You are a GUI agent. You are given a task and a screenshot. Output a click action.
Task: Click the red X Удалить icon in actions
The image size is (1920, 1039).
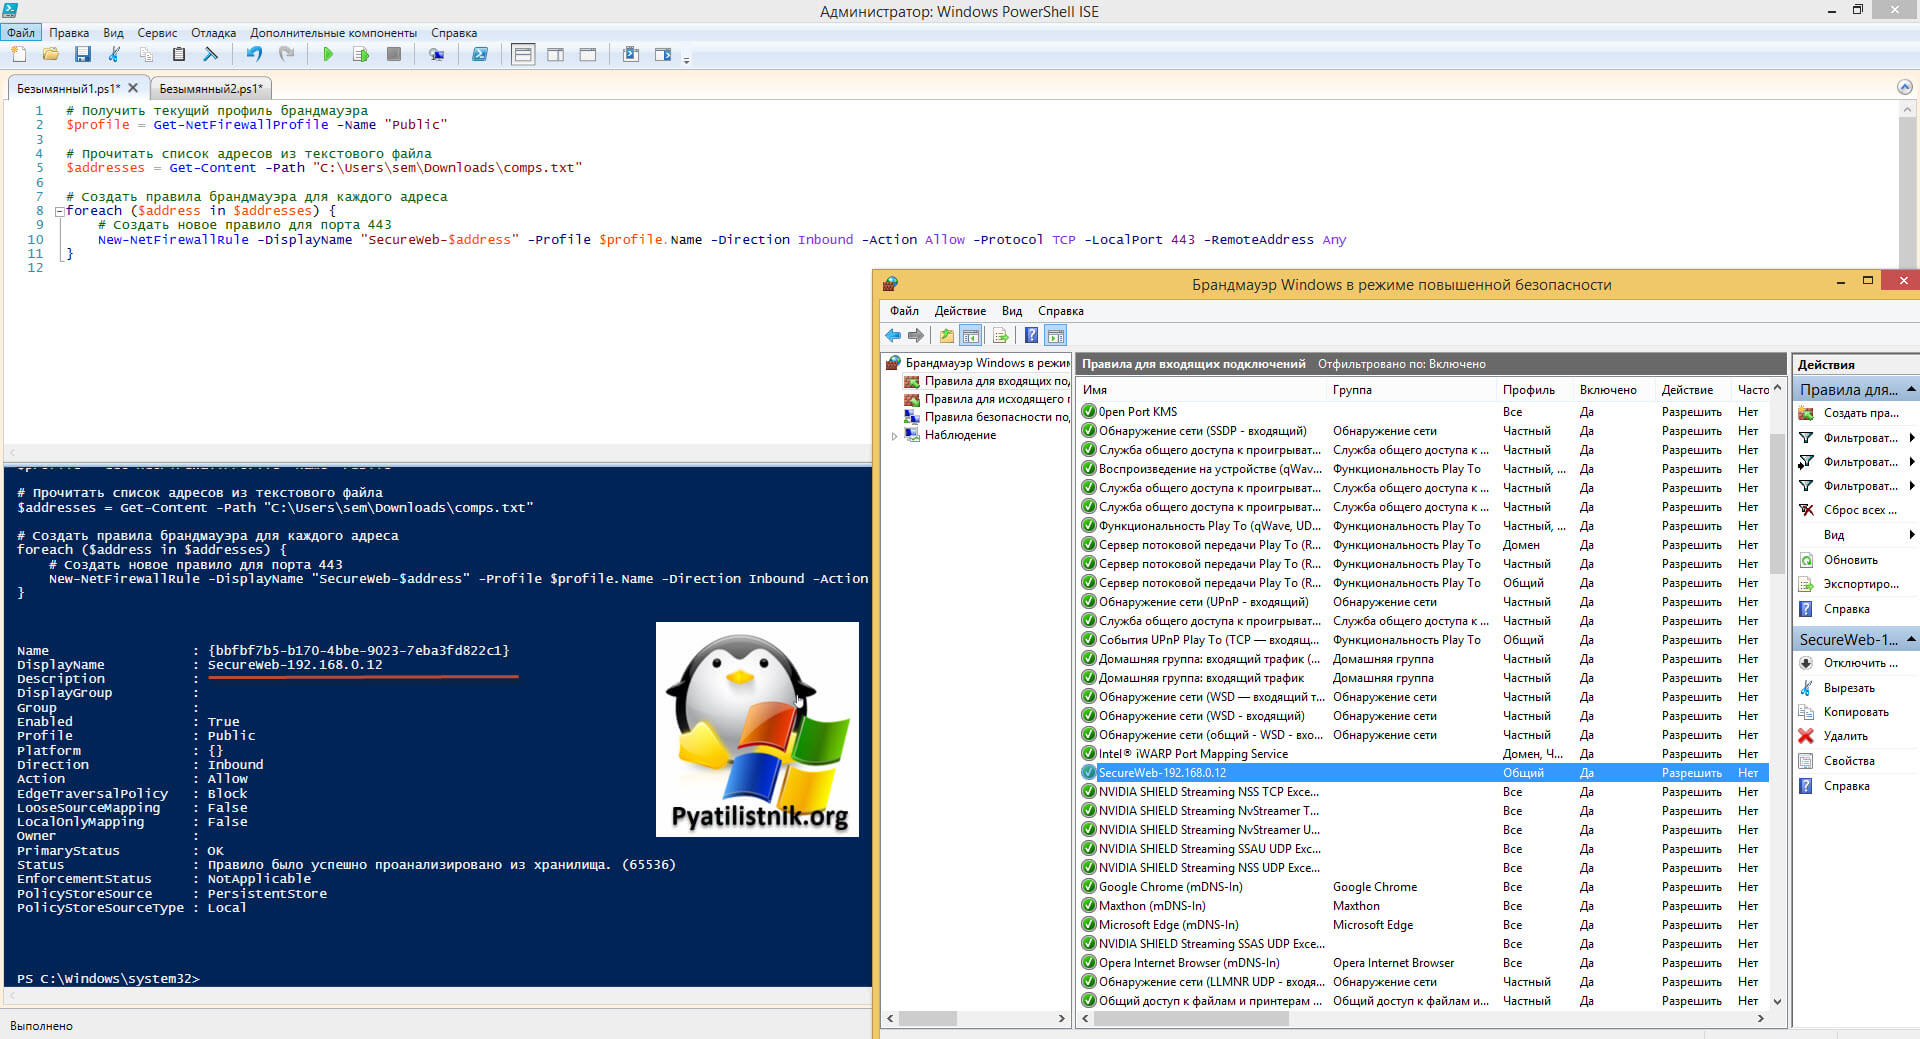[1806, 736]
